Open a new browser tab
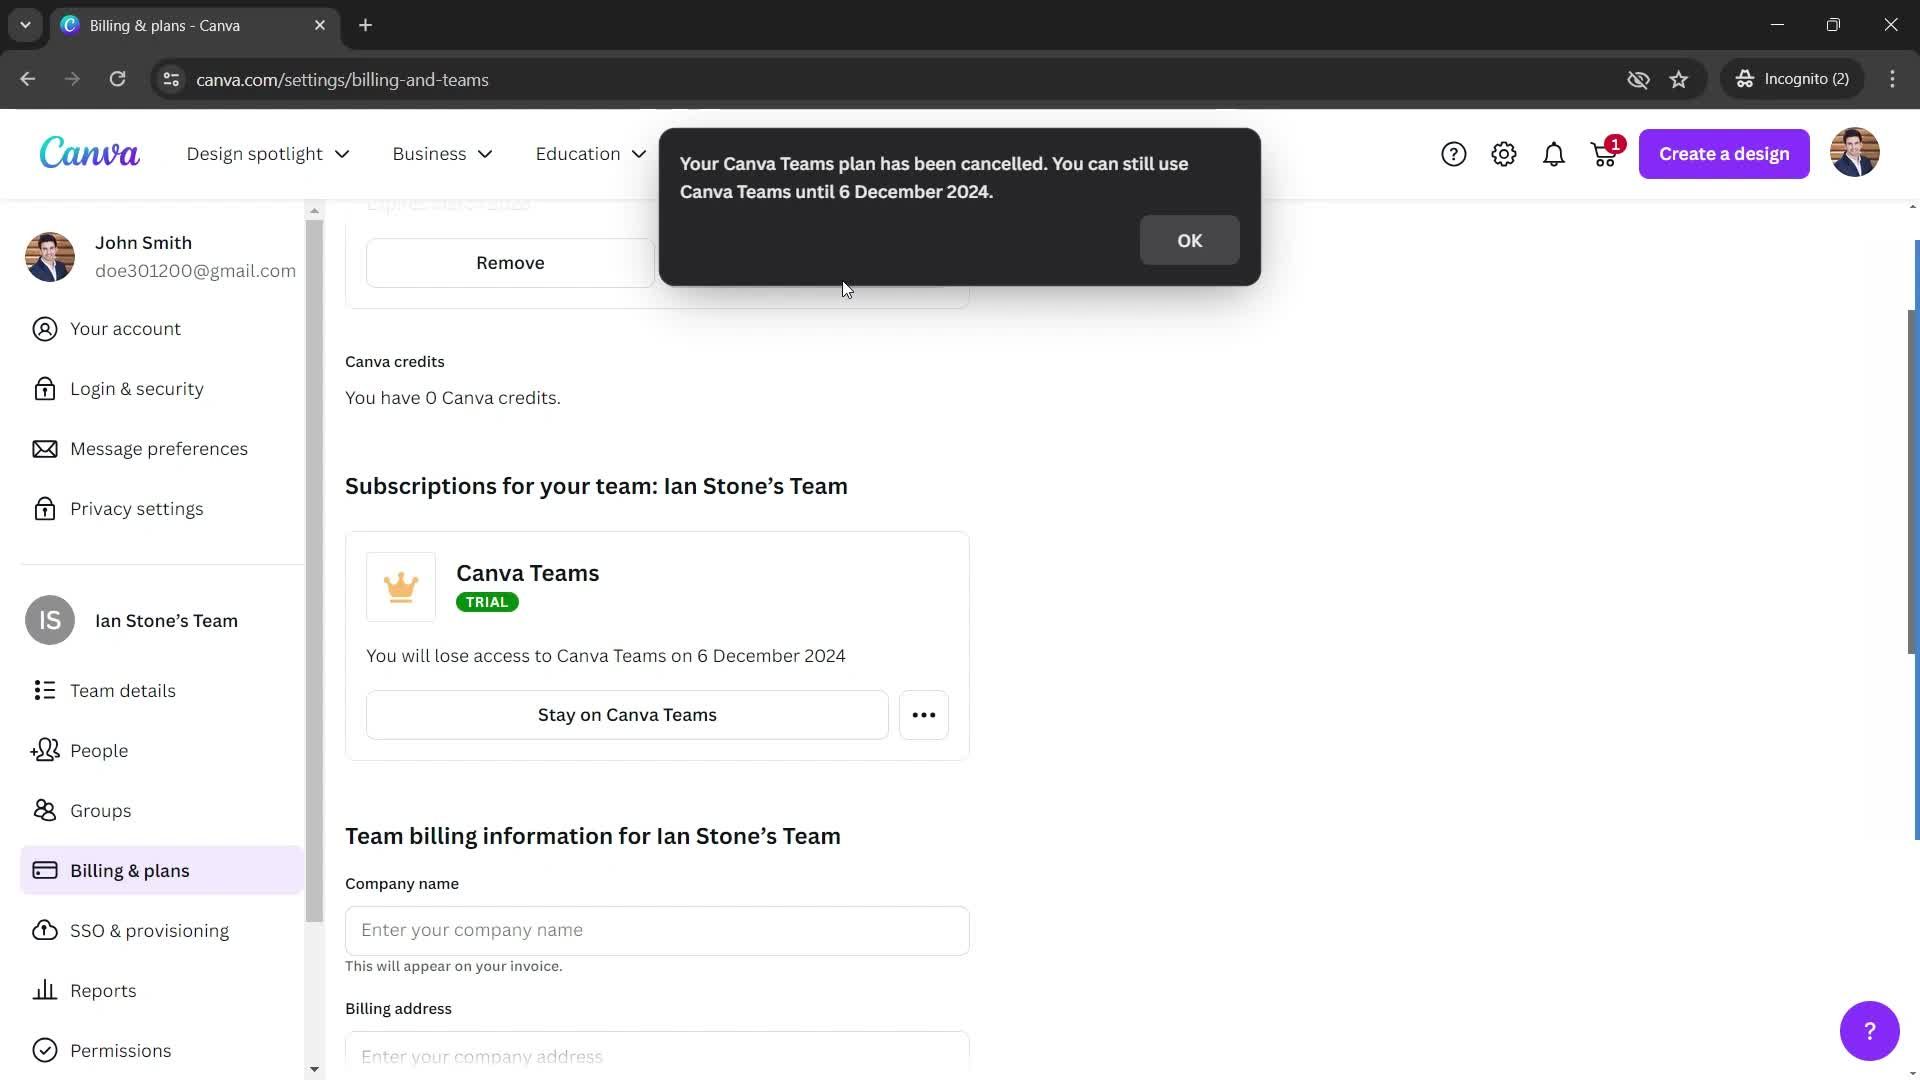The height and width of the screenshot is (1080, 1920). (366, 25)
